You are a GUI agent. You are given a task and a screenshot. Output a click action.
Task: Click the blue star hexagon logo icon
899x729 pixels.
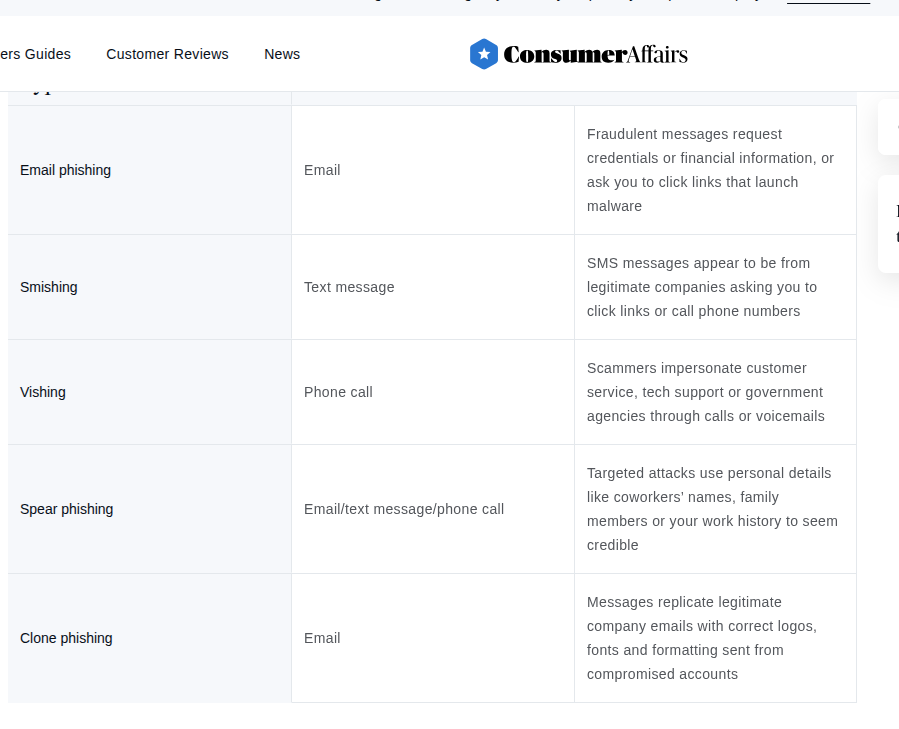point(484,54)
